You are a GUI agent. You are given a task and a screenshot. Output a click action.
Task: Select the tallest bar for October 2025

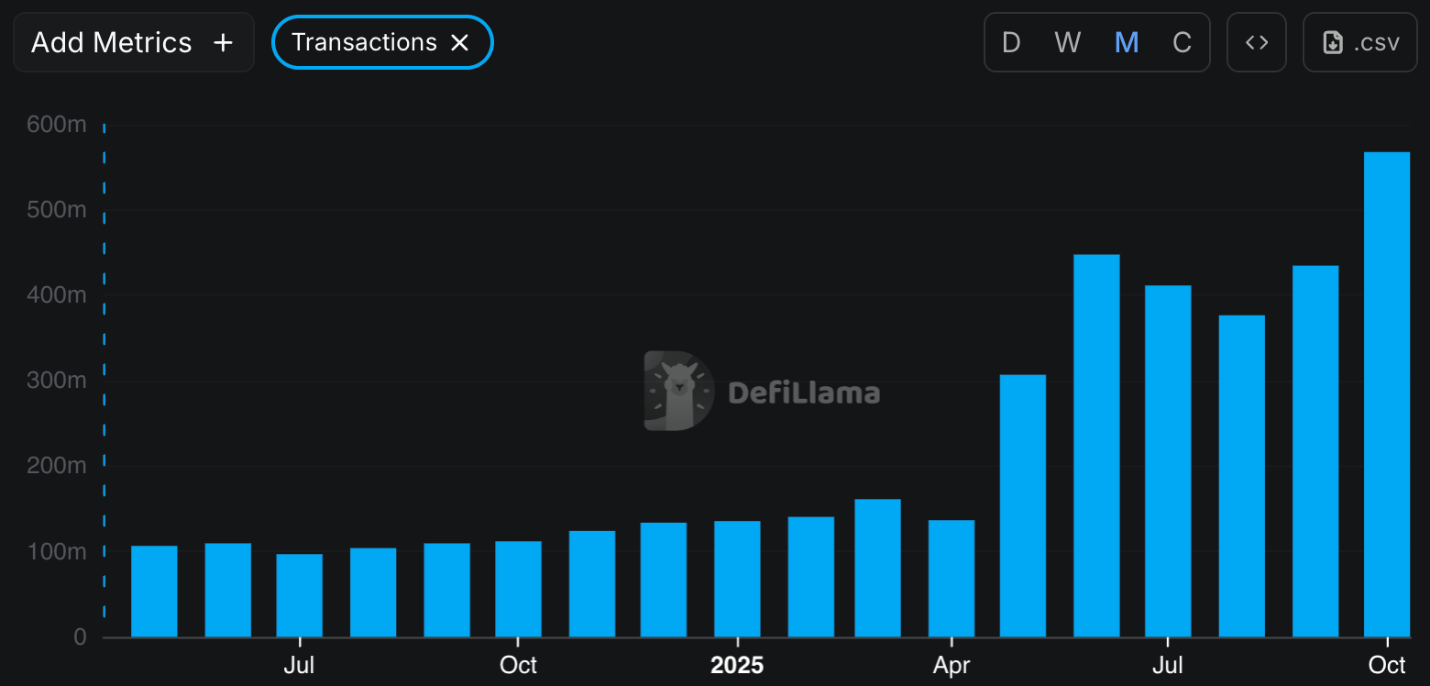click(x=1387, y=395)
